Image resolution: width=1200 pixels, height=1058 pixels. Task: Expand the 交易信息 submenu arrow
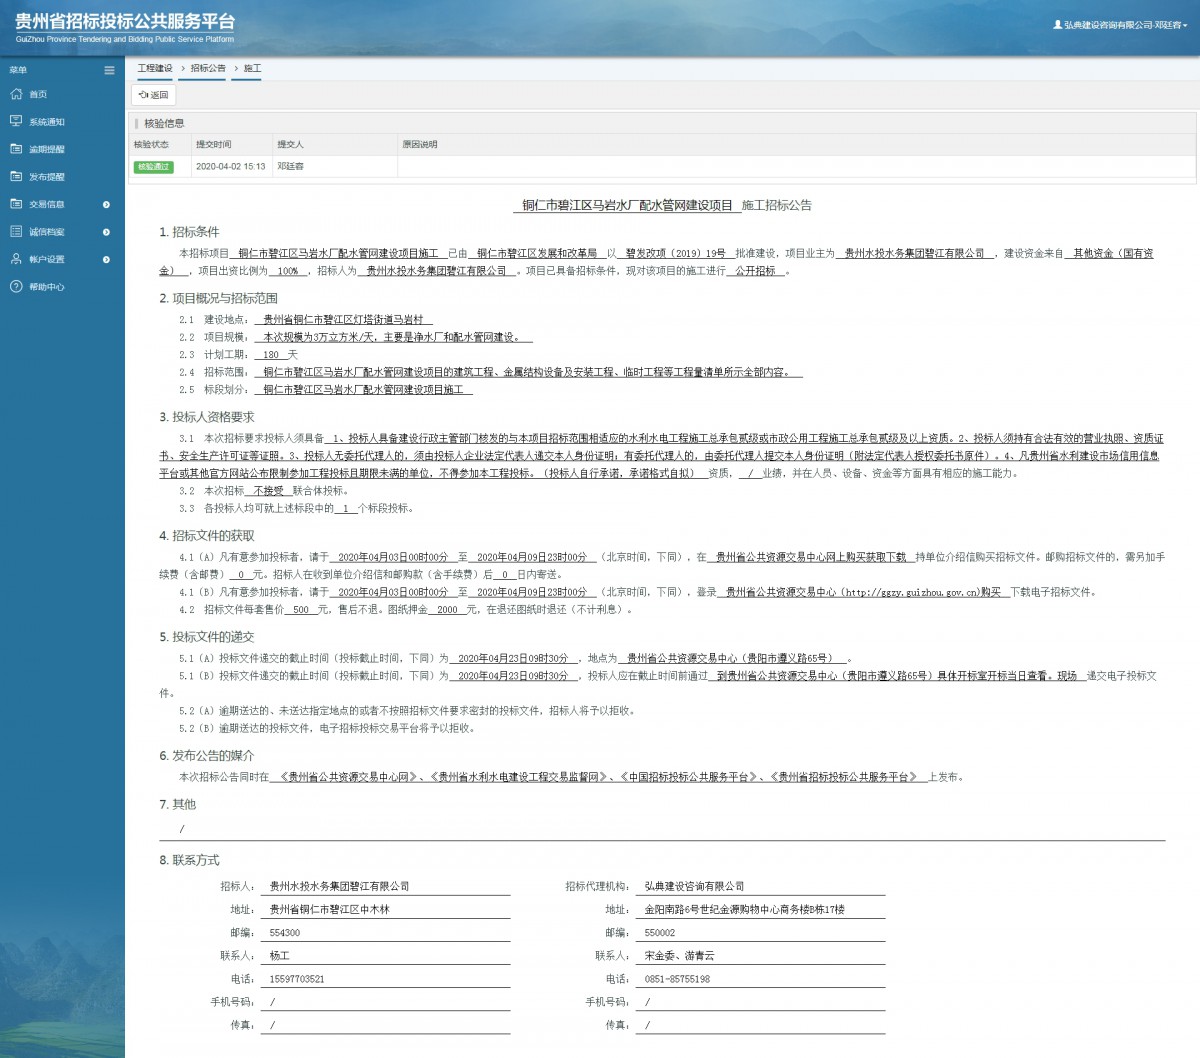coord(107,205)
